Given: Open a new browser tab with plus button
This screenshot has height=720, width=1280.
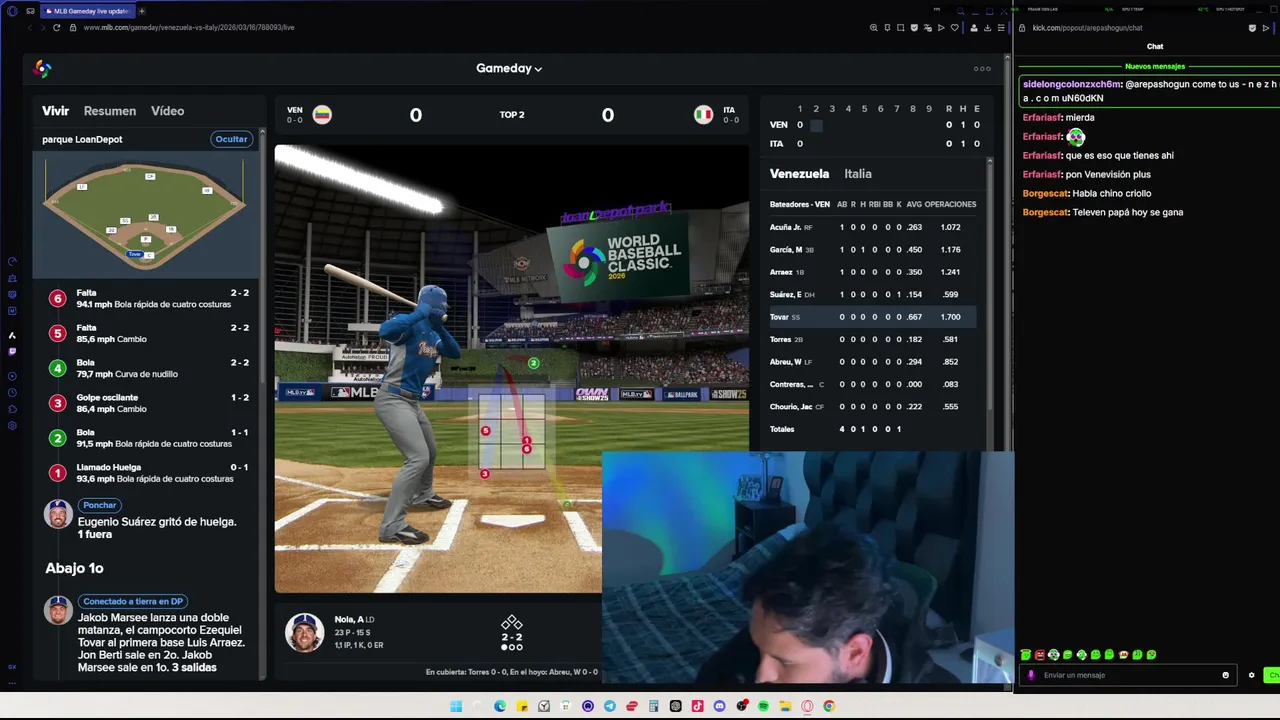Looking at the screenshot, I should point(141,11).
